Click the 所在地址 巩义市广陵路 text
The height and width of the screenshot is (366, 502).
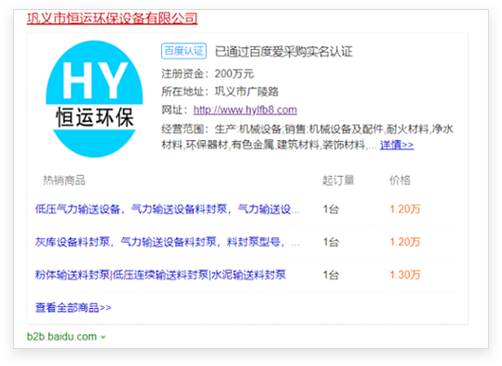coord(220,91)
